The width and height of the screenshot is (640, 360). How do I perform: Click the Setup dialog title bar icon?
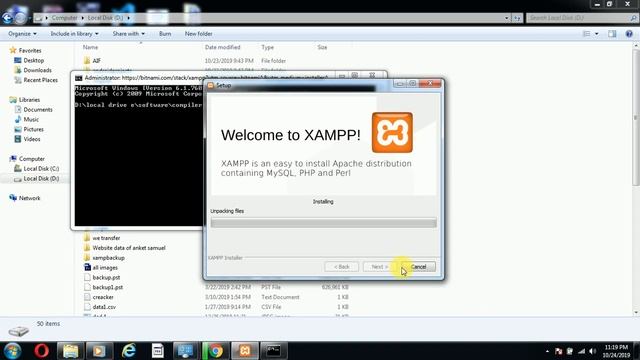211,85
